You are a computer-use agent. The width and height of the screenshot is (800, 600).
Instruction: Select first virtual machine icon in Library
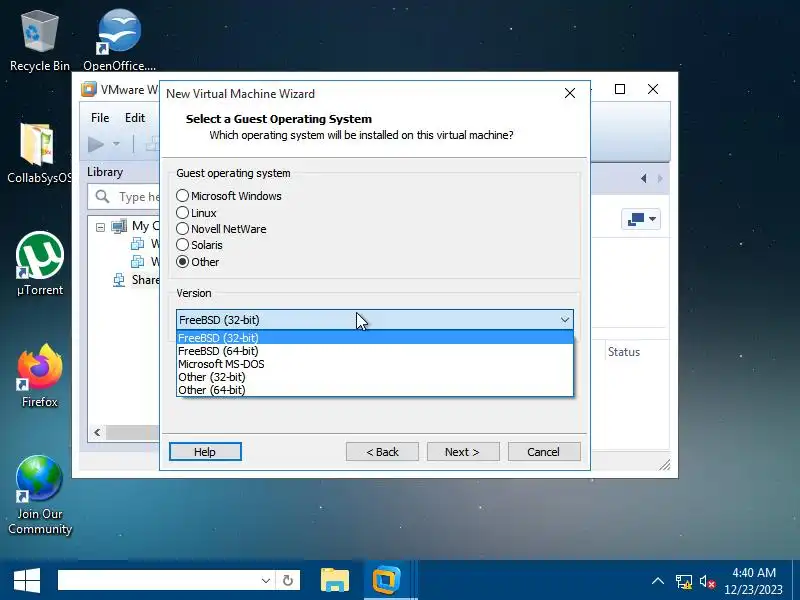[x=137, y=244]
